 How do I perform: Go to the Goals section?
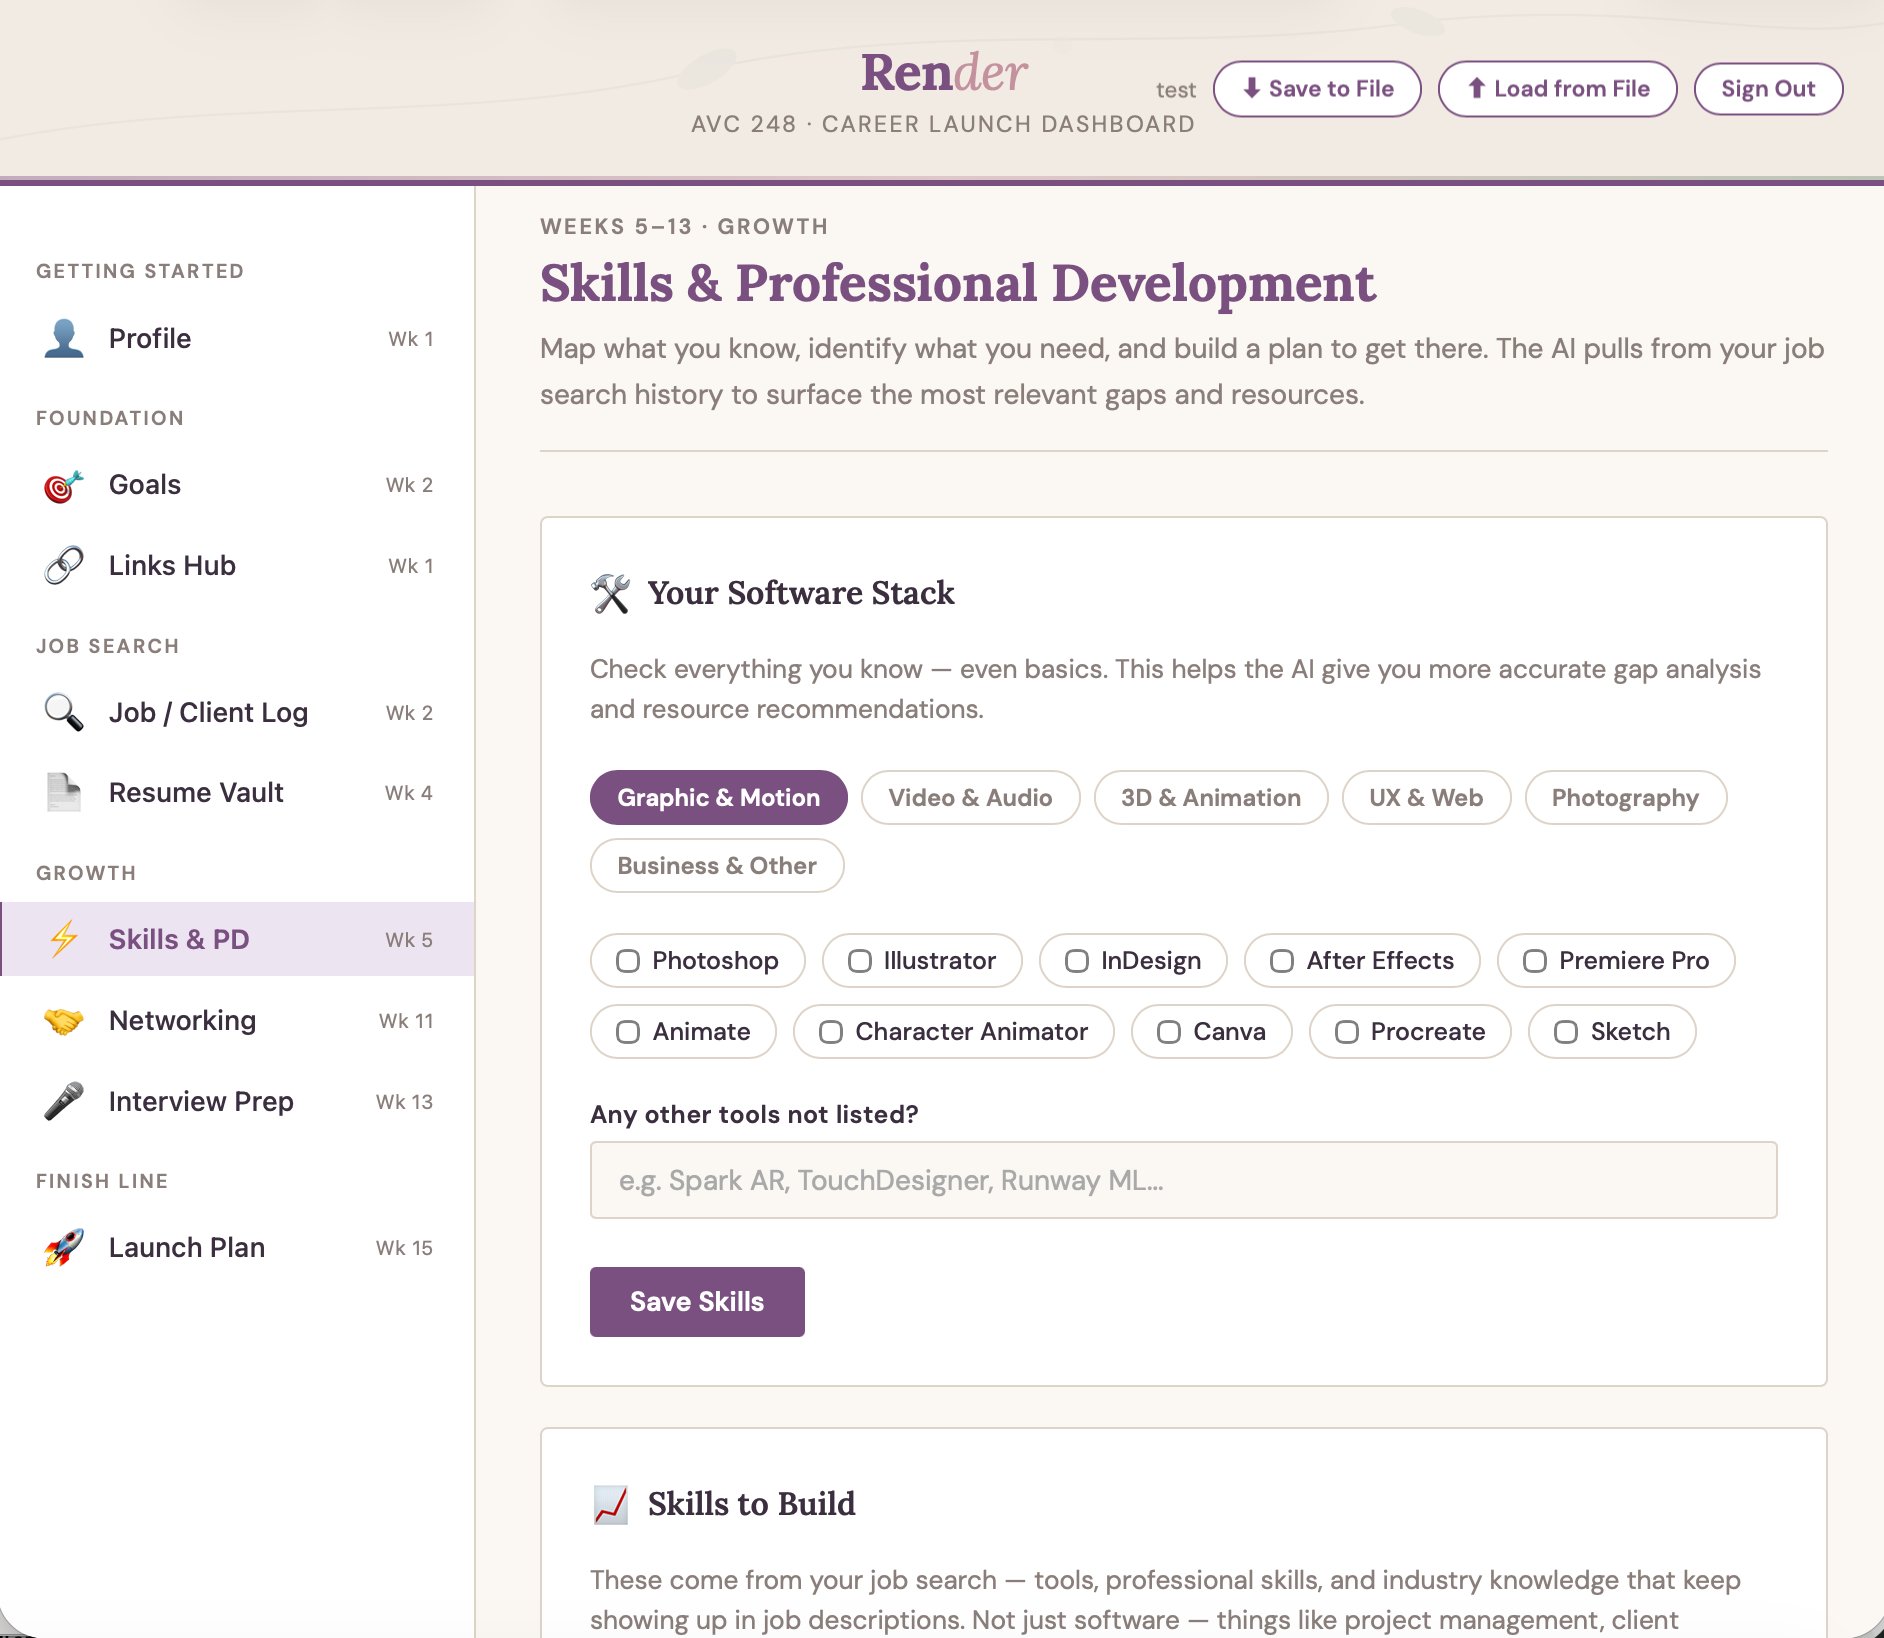(x=238, y=485)
